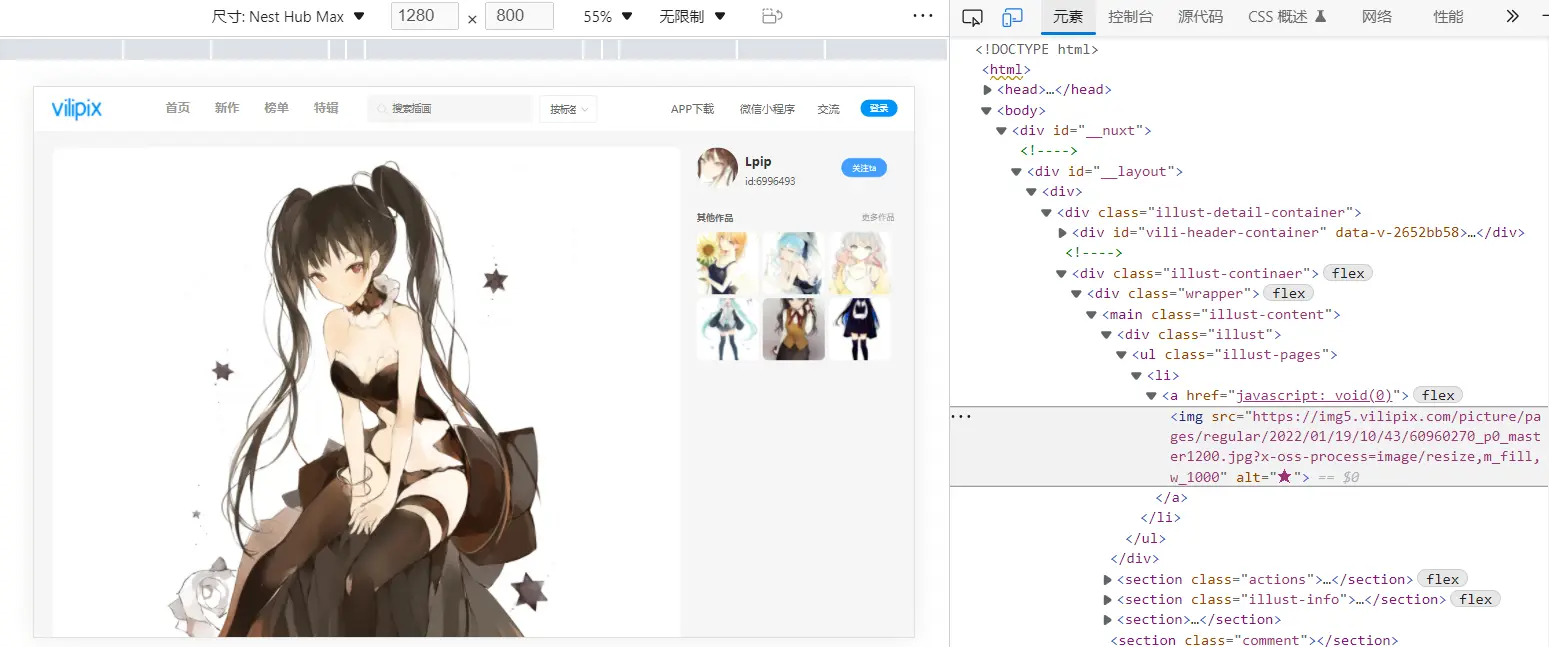Click the Lpip username text
1549x647 pixels.
758,162
